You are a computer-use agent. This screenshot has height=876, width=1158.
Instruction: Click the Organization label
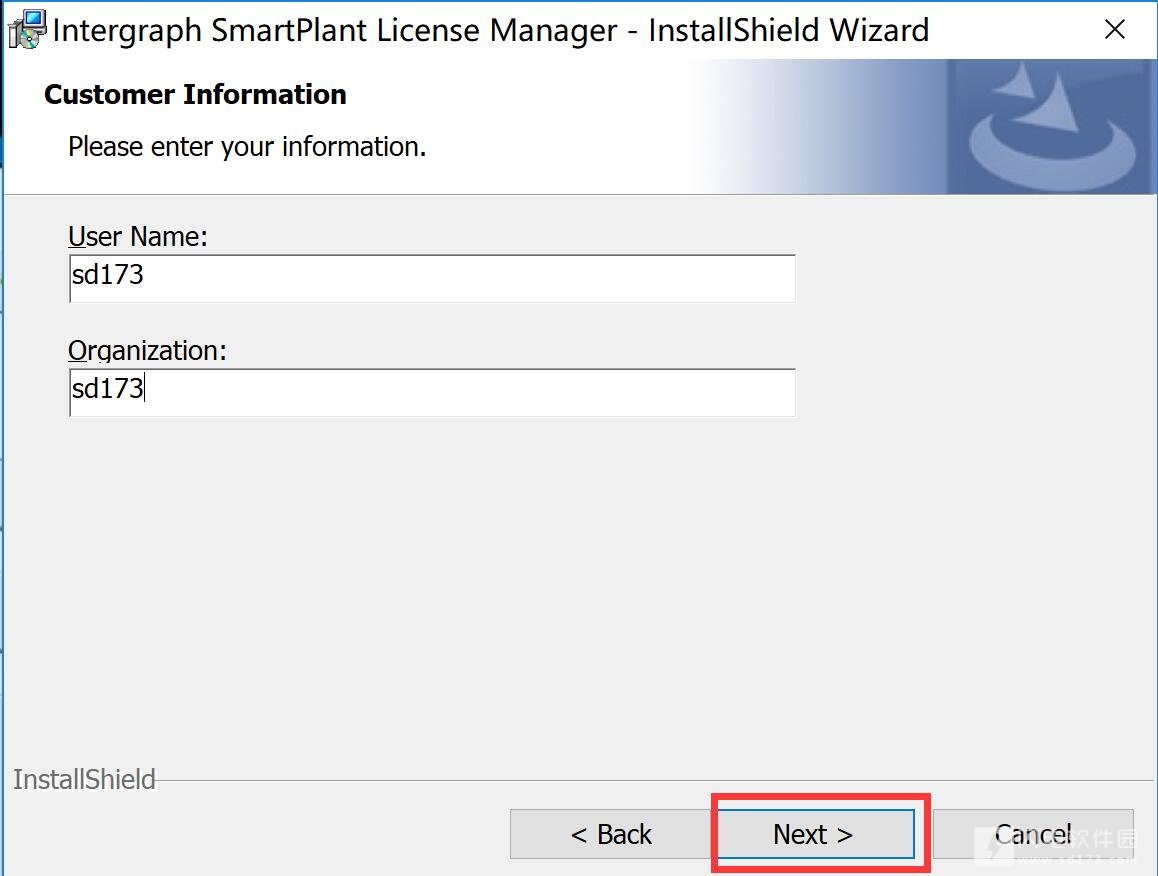[147, 350]
